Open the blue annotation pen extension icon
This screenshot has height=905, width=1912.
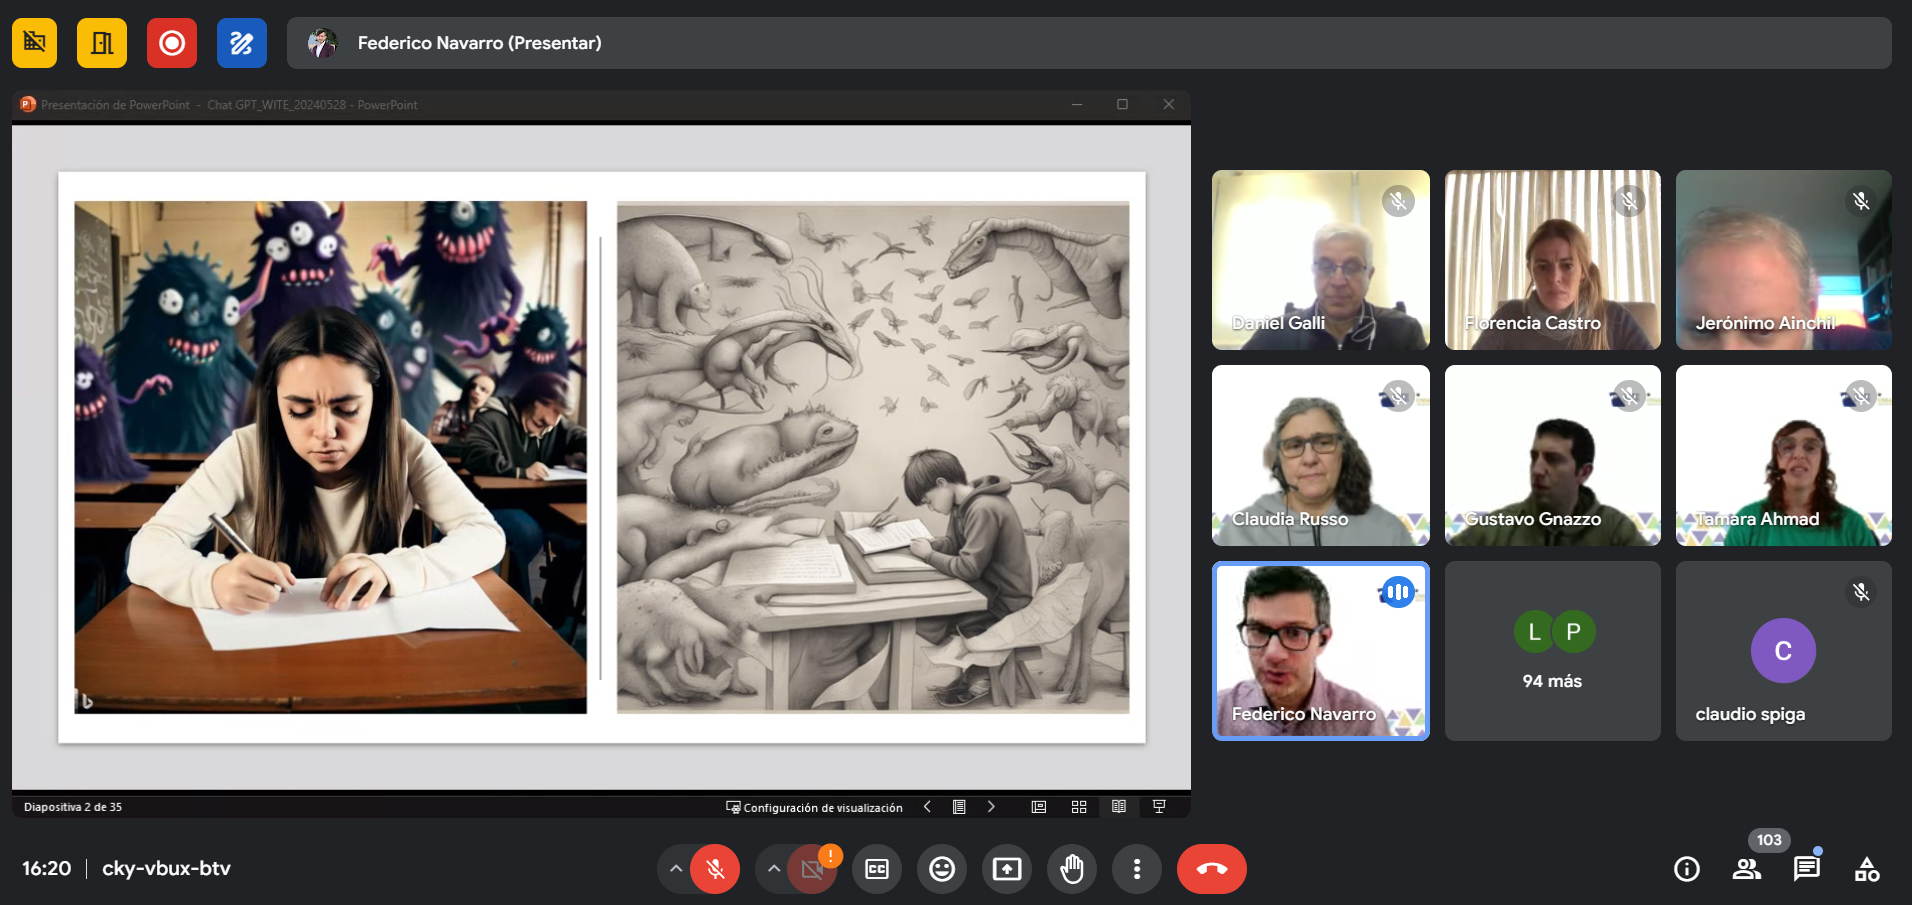point(242,43)
